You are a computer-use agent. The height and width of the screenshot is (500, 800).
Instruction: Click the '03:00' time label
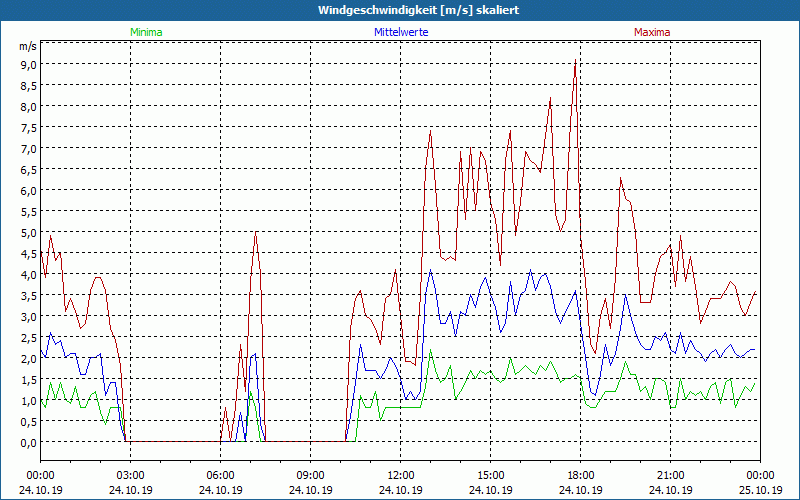131,476
